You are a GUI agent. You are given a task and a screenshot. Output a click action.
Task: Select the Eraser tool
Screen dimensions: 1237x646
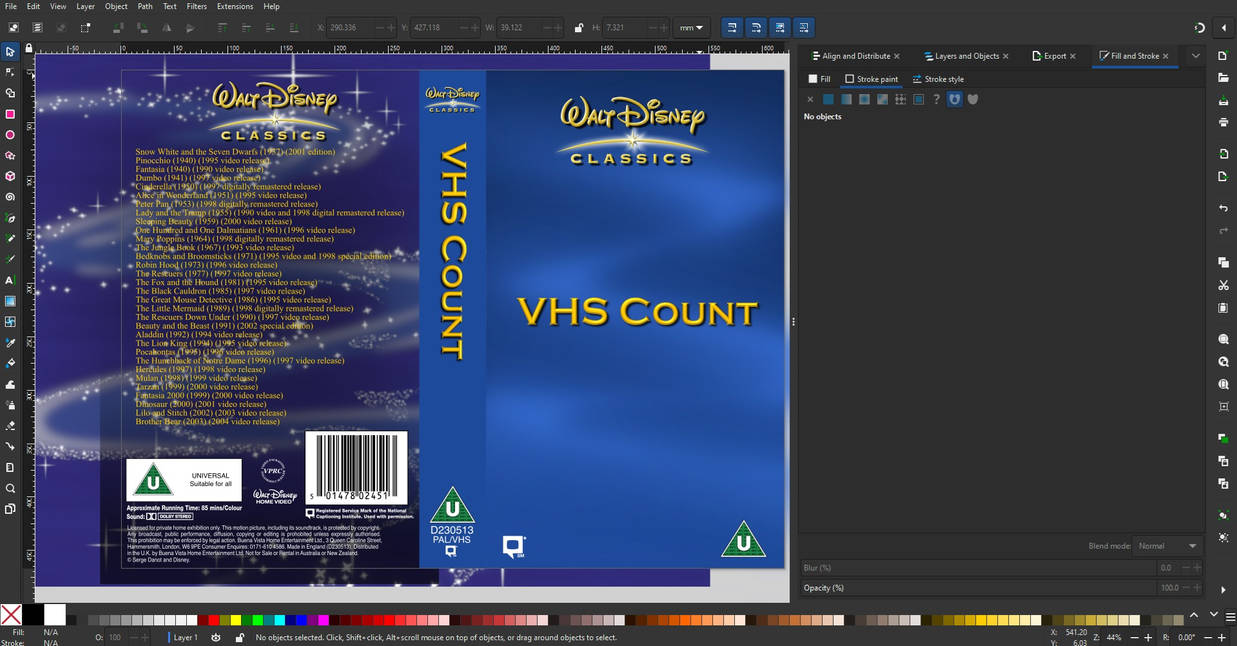(10, 426)
